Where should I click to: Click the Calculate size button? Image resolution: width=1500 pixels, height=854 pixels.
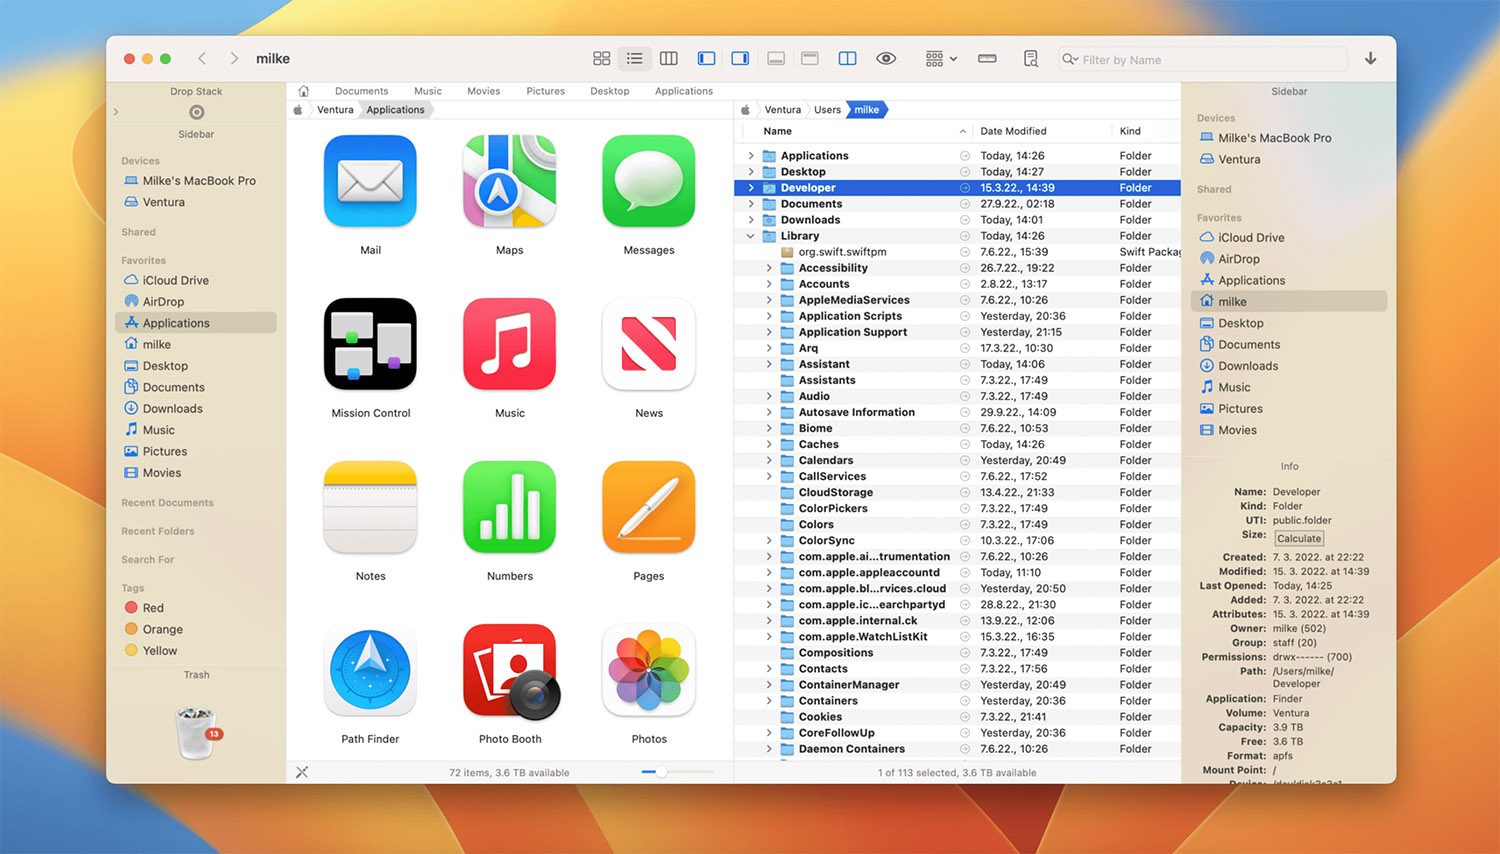coord(1299,538)
